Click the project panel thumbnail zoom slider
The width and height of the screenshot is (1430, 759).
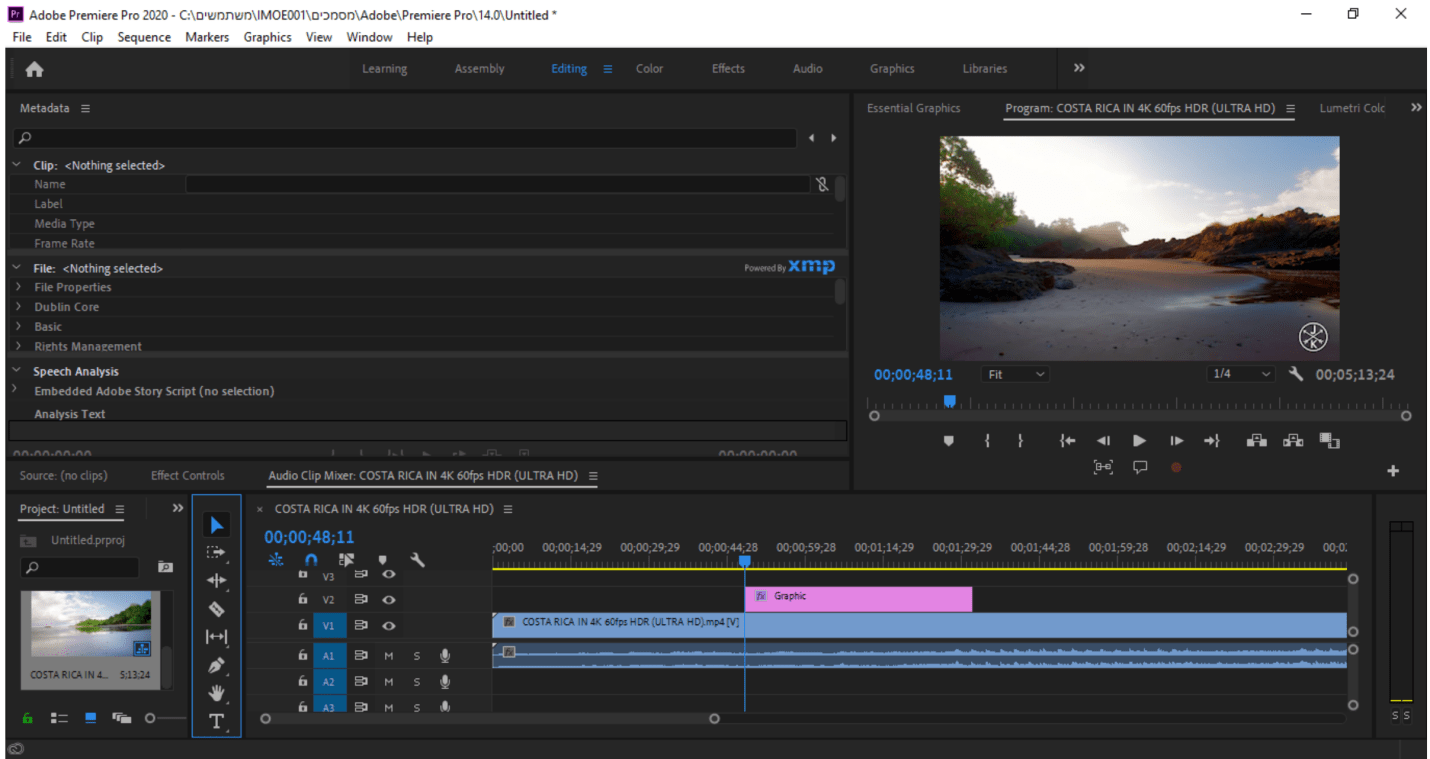coord(151,718)
